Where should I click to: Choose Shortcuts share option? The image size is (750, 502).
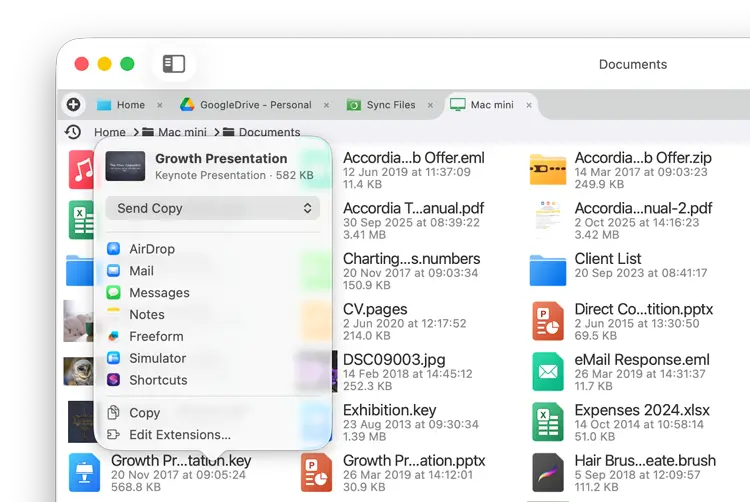[x=158, y=380]
